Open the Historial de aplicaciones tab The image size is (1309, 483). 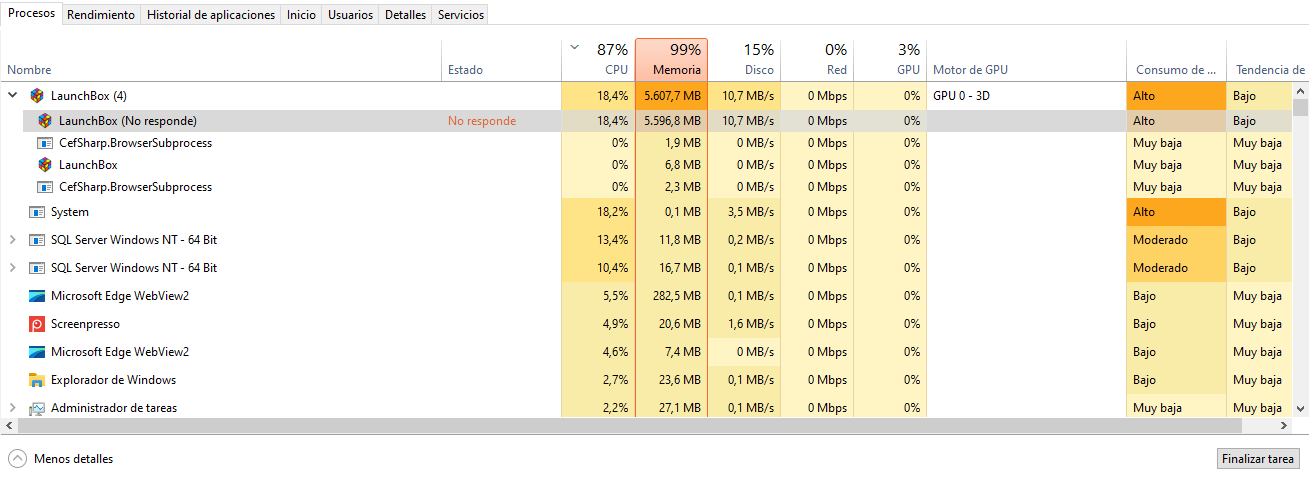211,15
